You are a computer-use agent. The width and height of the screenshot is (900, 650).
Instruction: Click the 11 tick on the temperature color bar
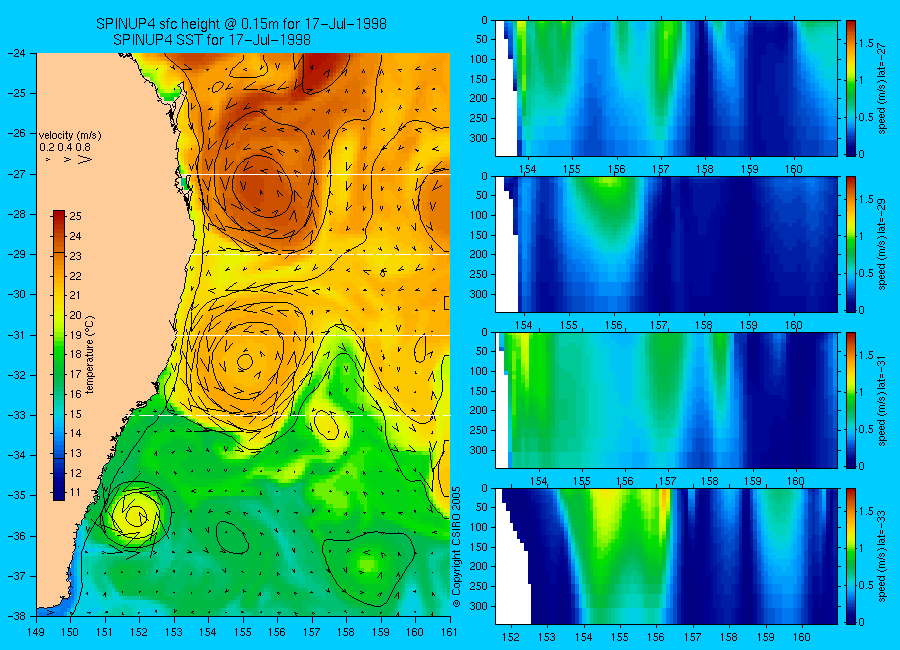(76, 492)
